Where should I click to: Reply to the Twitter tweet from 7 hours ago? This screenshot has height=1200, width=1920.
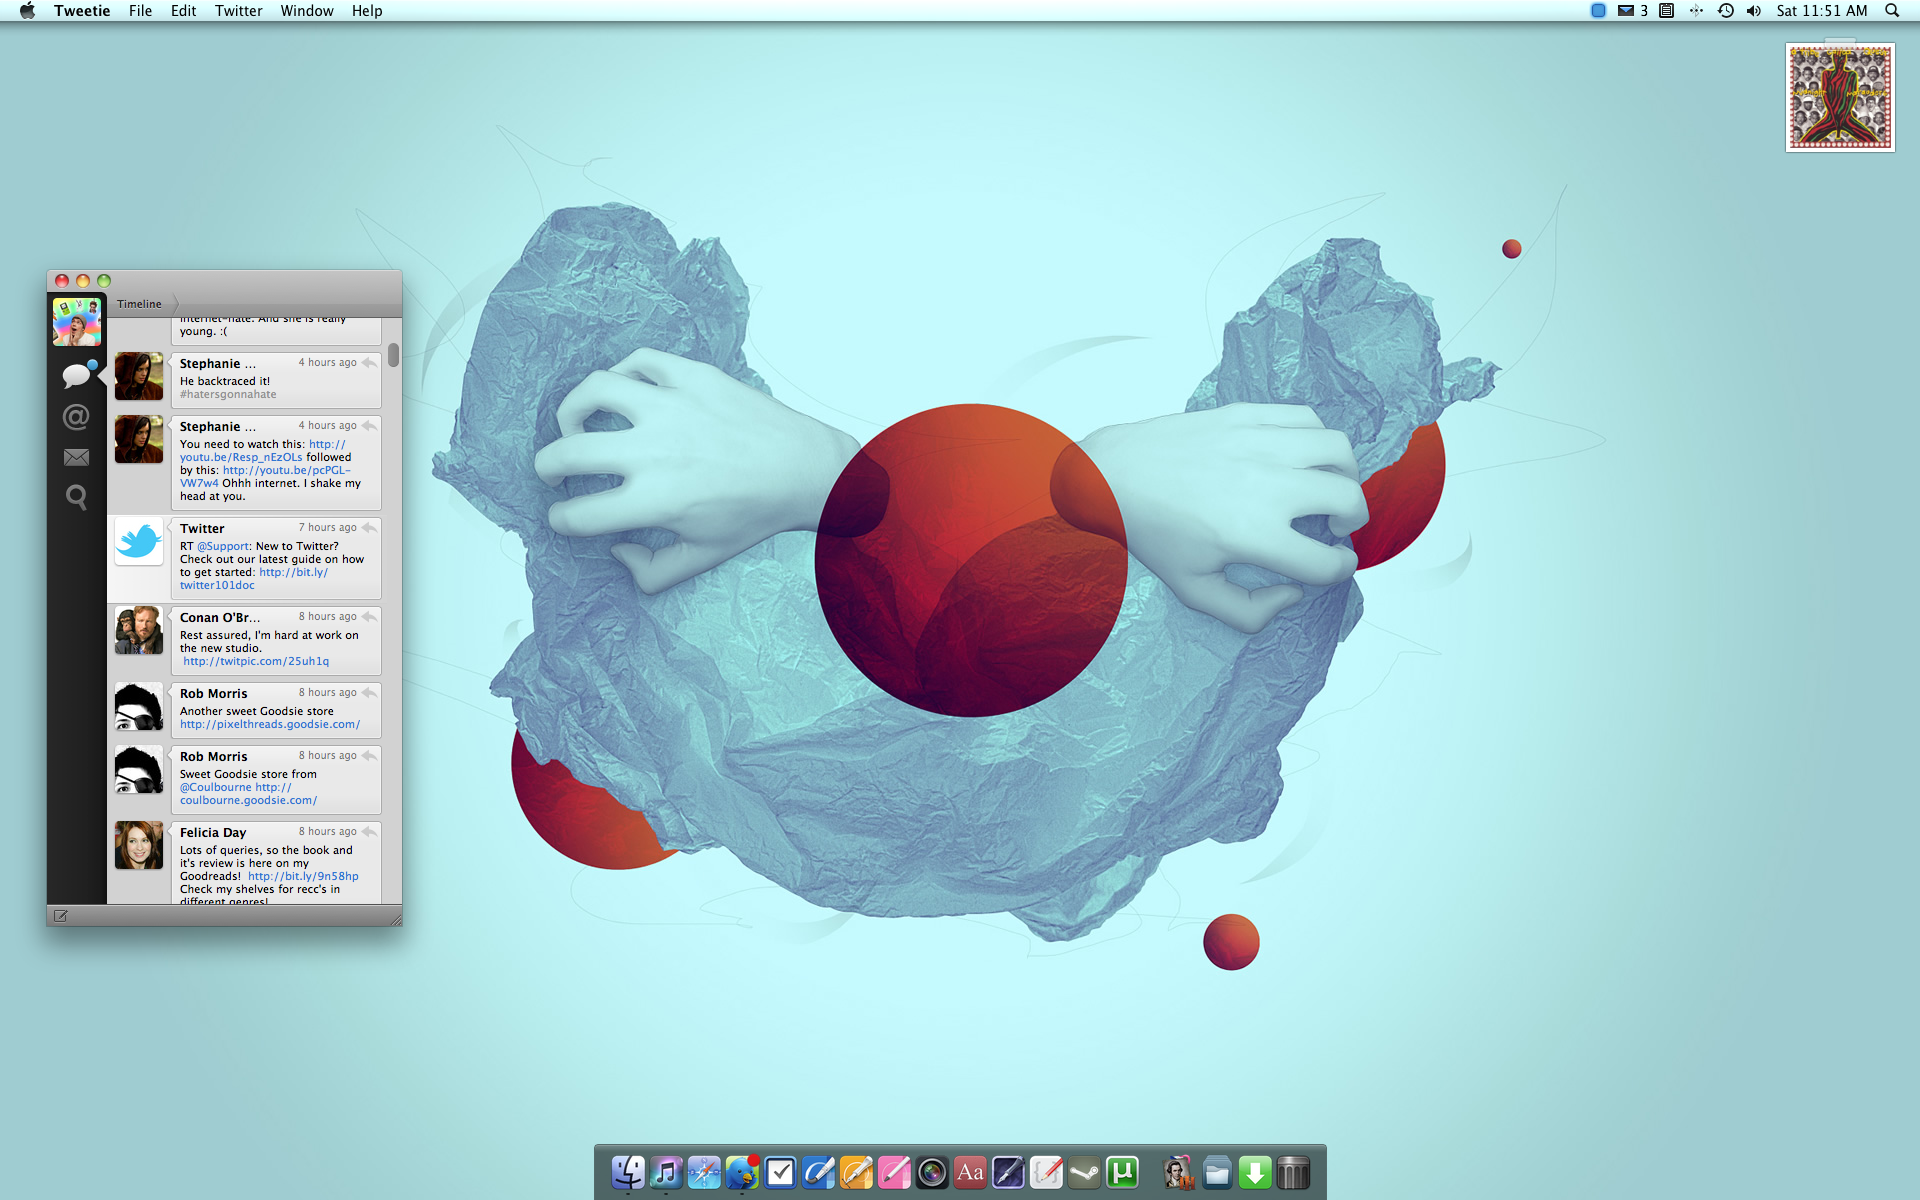click(x=370, y=528)
